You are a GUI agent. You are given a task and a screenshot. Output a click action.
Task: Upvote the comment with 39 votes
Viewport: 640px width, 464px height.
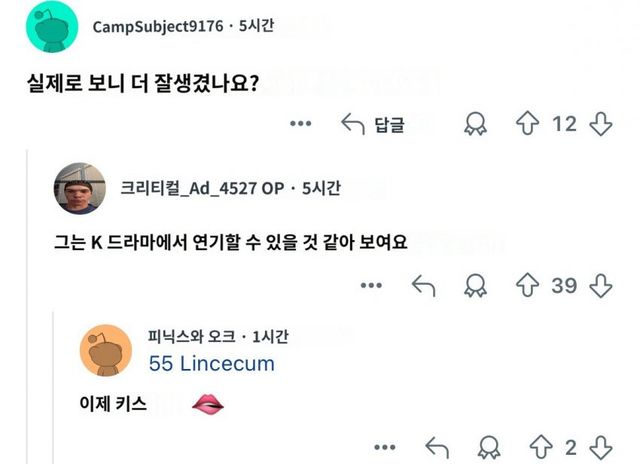pyautogui.click(x=527, y=286)
